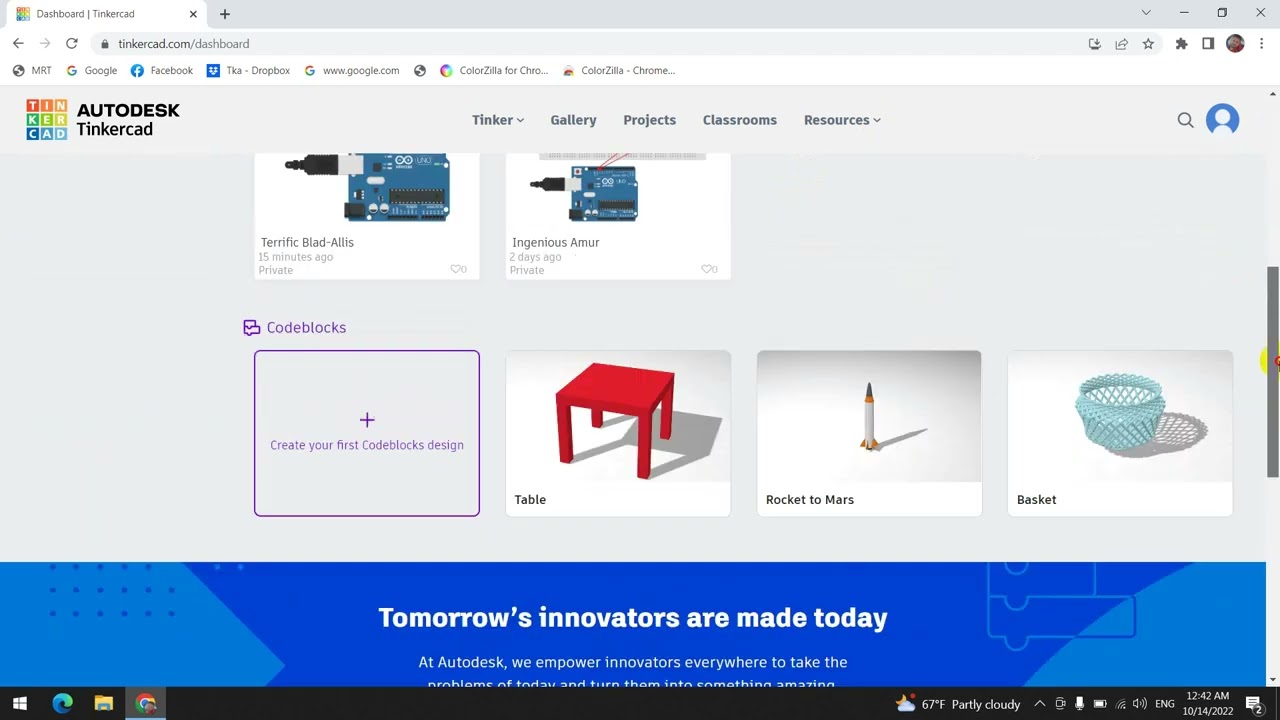Open the Classrooms page
The image size is (1280, 720).
point(740,120)
